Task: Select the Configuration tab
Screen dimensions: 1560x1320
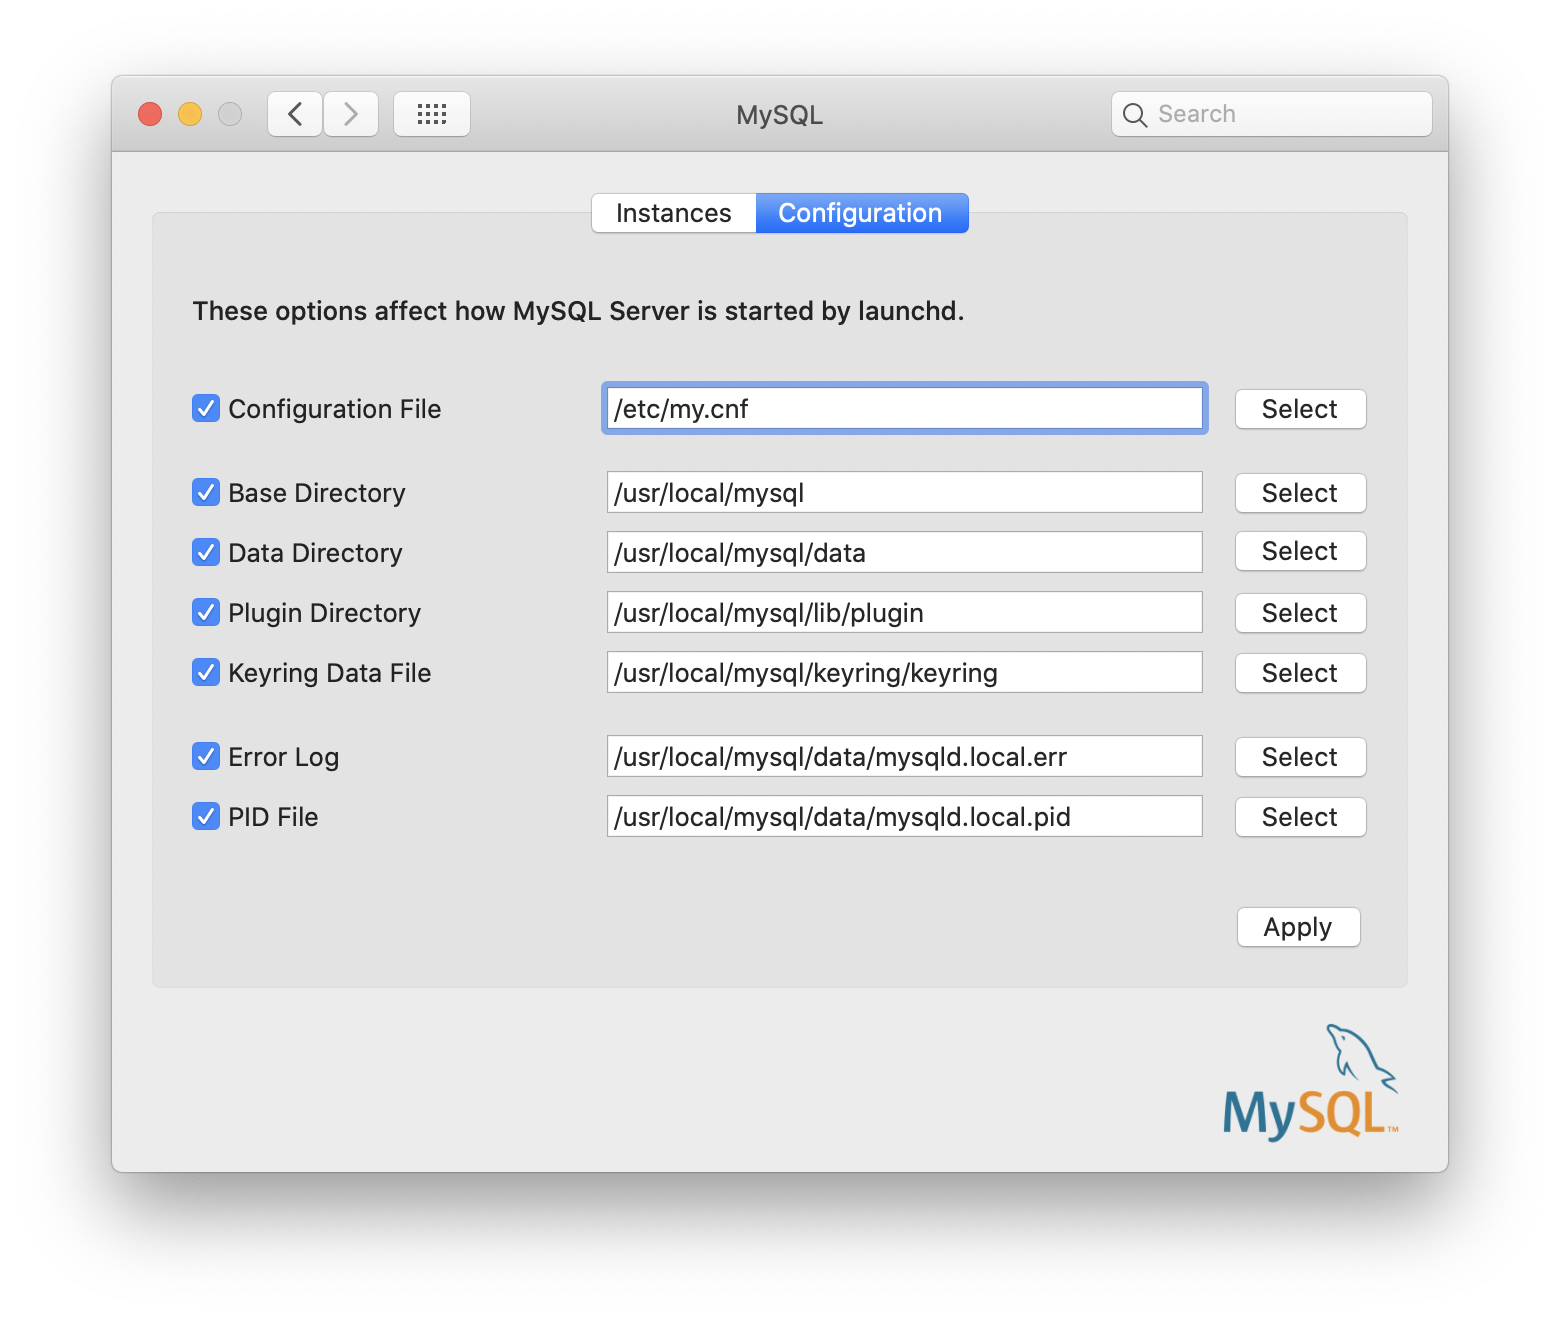Action: (x=861, y=213)
